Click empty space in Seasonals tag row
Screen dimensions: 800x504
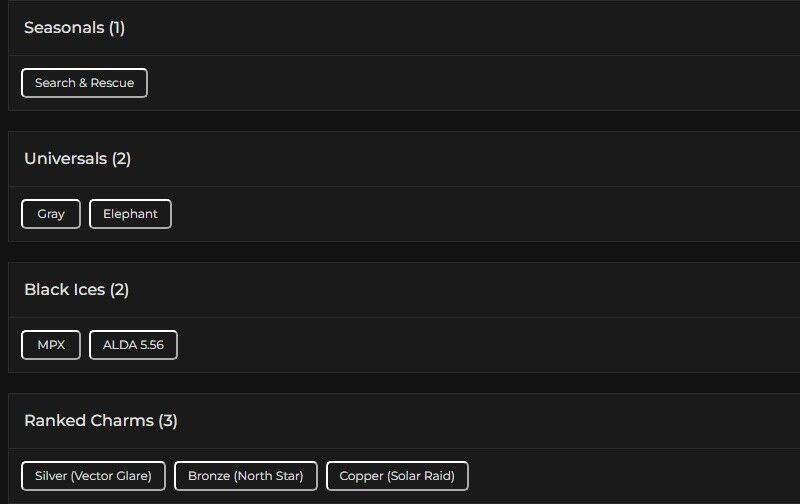450,83
